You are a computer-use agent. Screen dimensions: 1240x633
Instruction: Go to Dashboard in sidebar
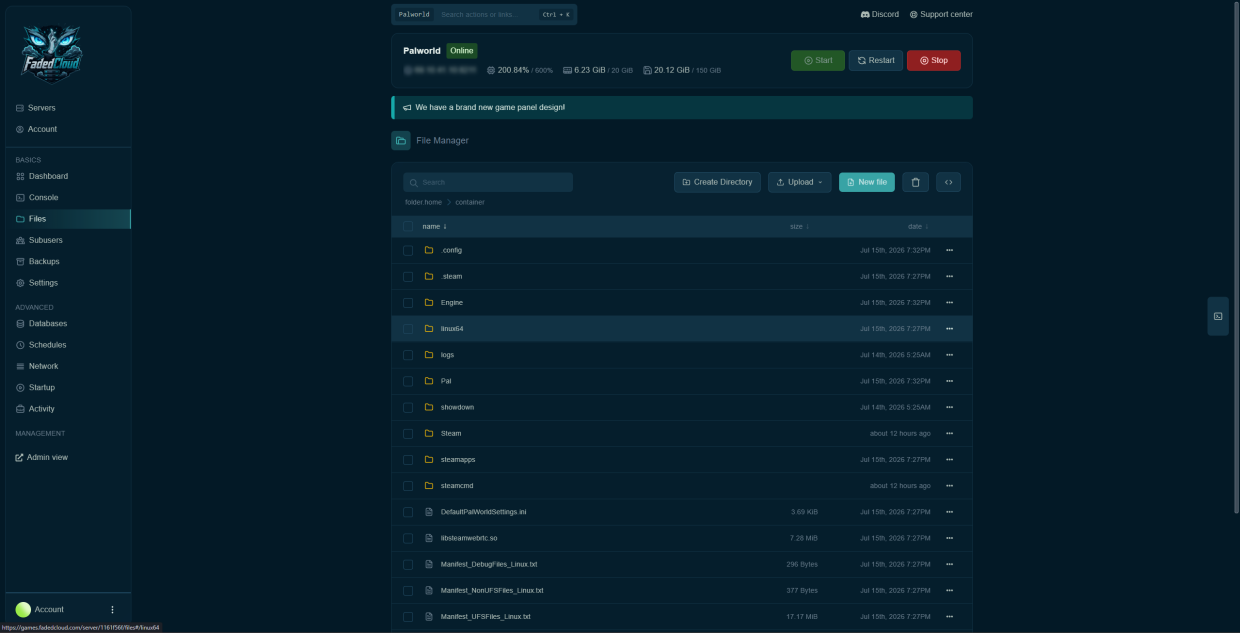48,176
